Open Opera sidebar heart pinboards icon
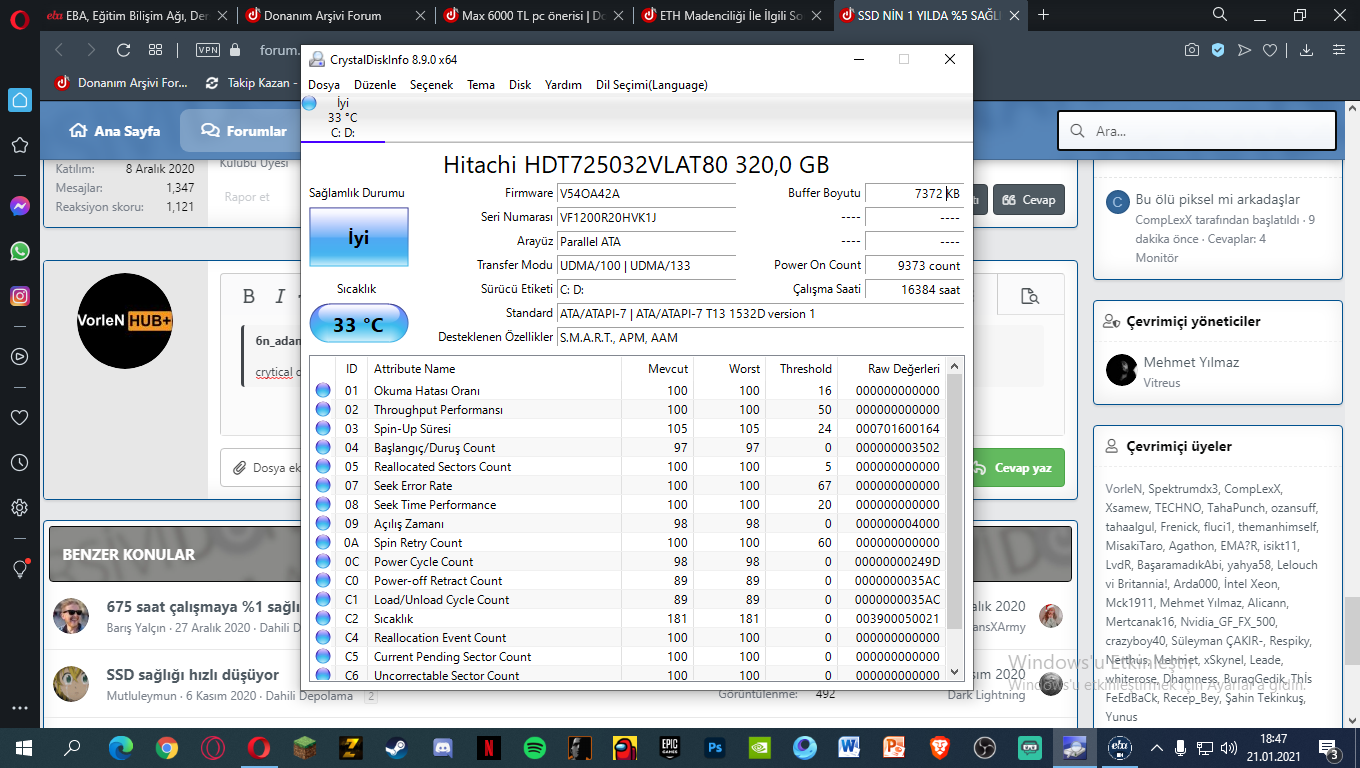Screen dimensions: 1360x768 19,417
